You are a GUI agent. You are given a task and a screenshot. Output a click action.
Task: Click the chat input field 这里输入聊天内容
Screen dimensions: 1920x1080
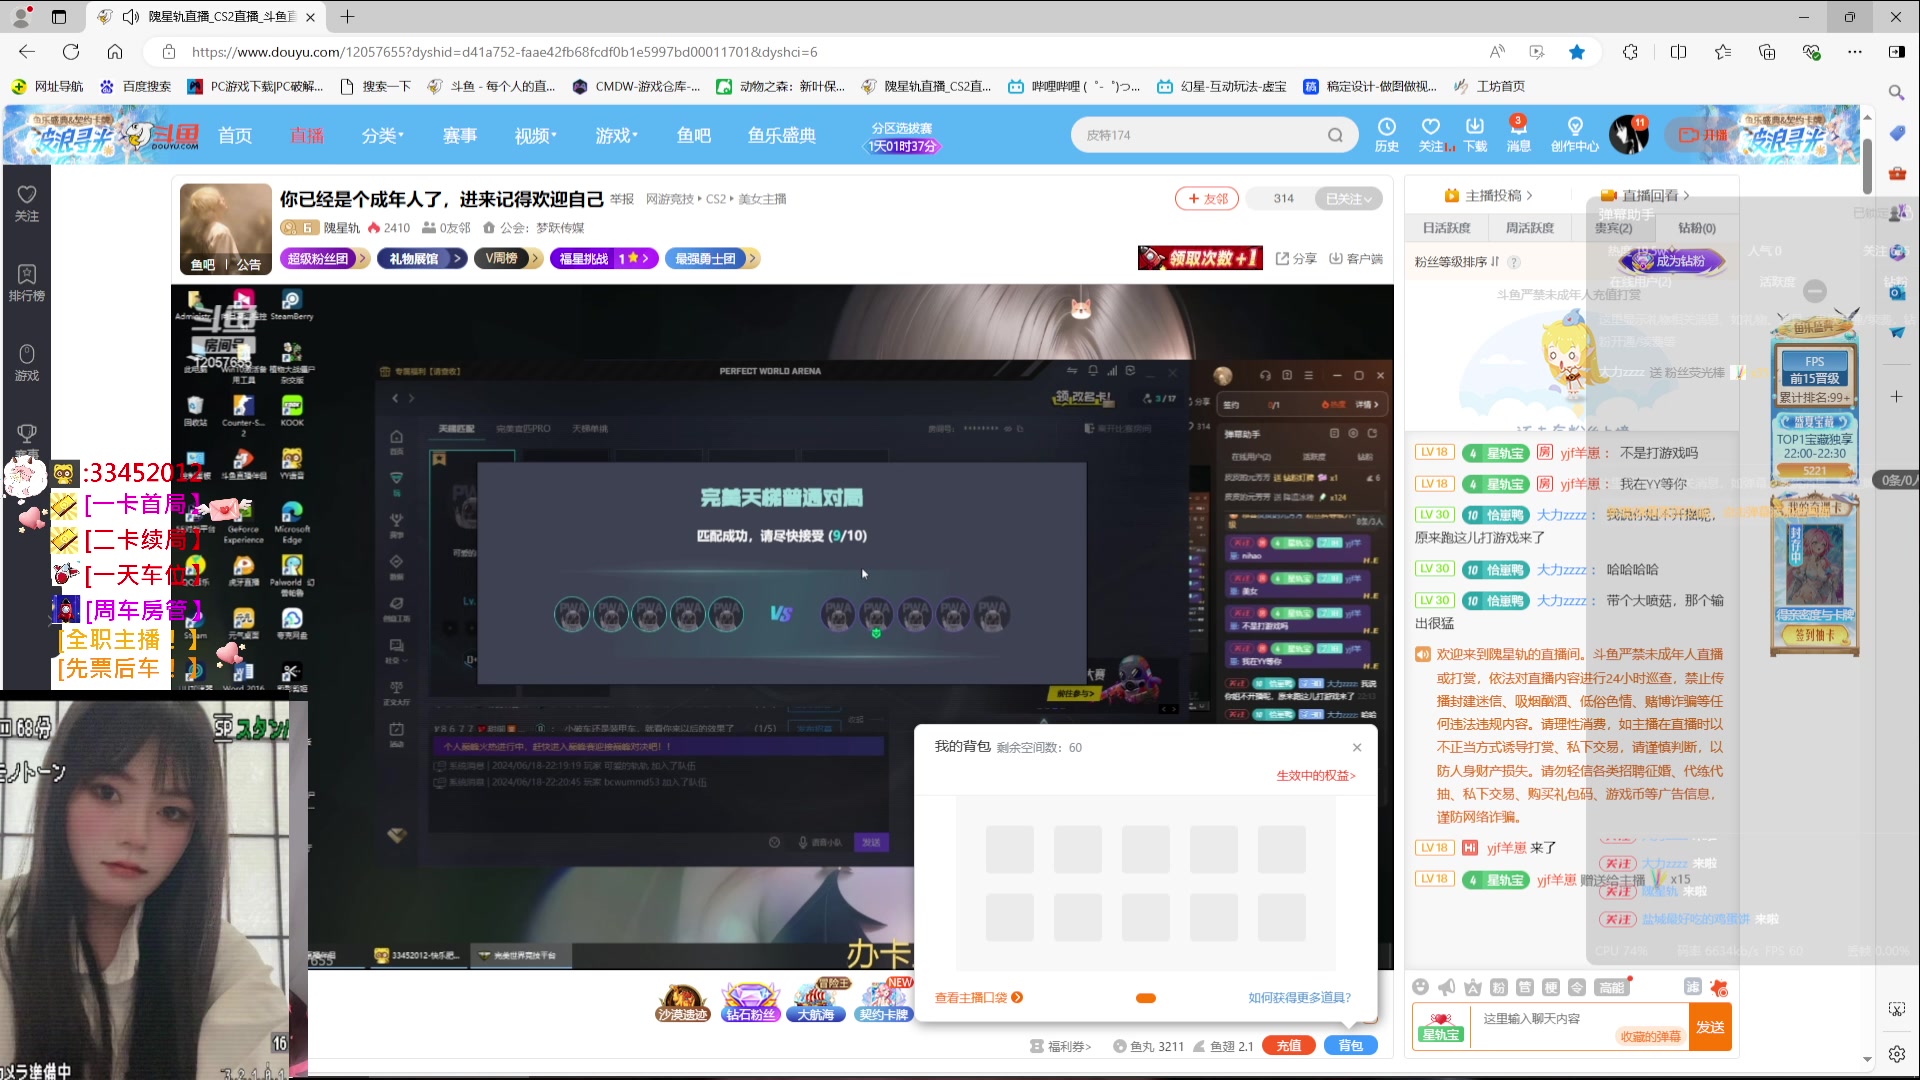(x=1580, y=1018)
